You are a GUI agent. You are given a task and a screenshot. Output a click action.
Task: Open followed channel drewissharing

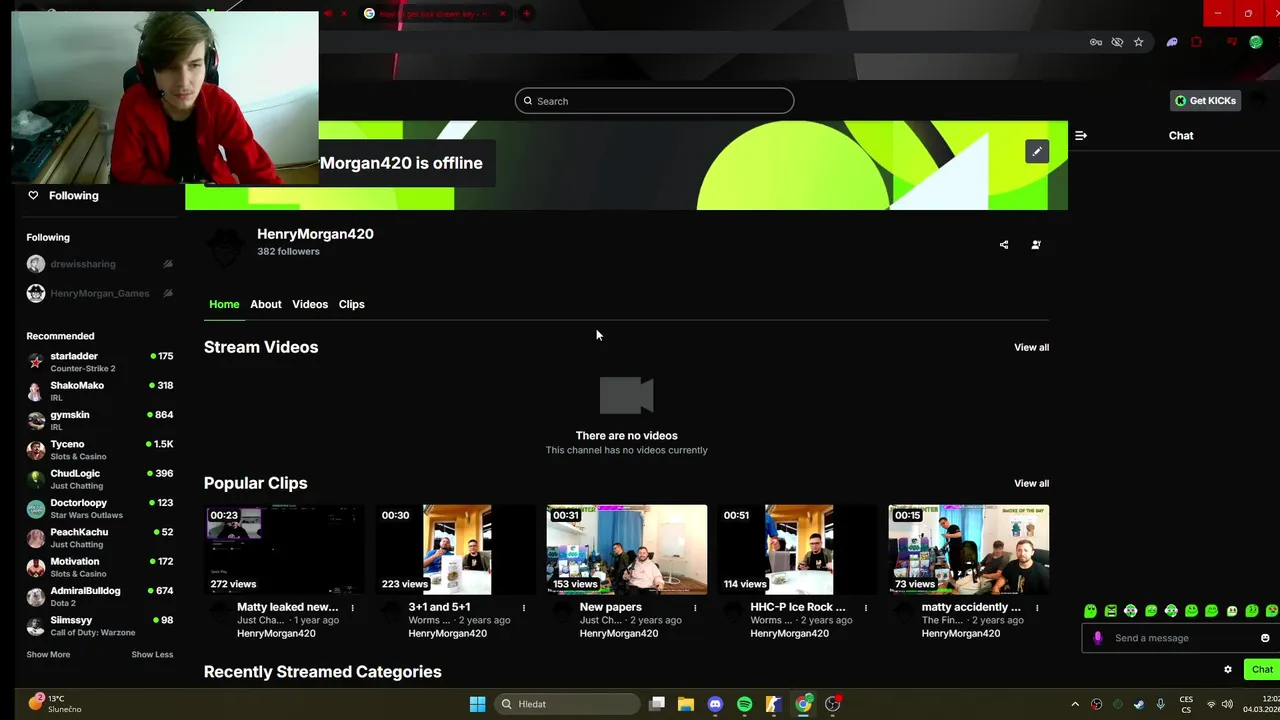pos(99,264)
